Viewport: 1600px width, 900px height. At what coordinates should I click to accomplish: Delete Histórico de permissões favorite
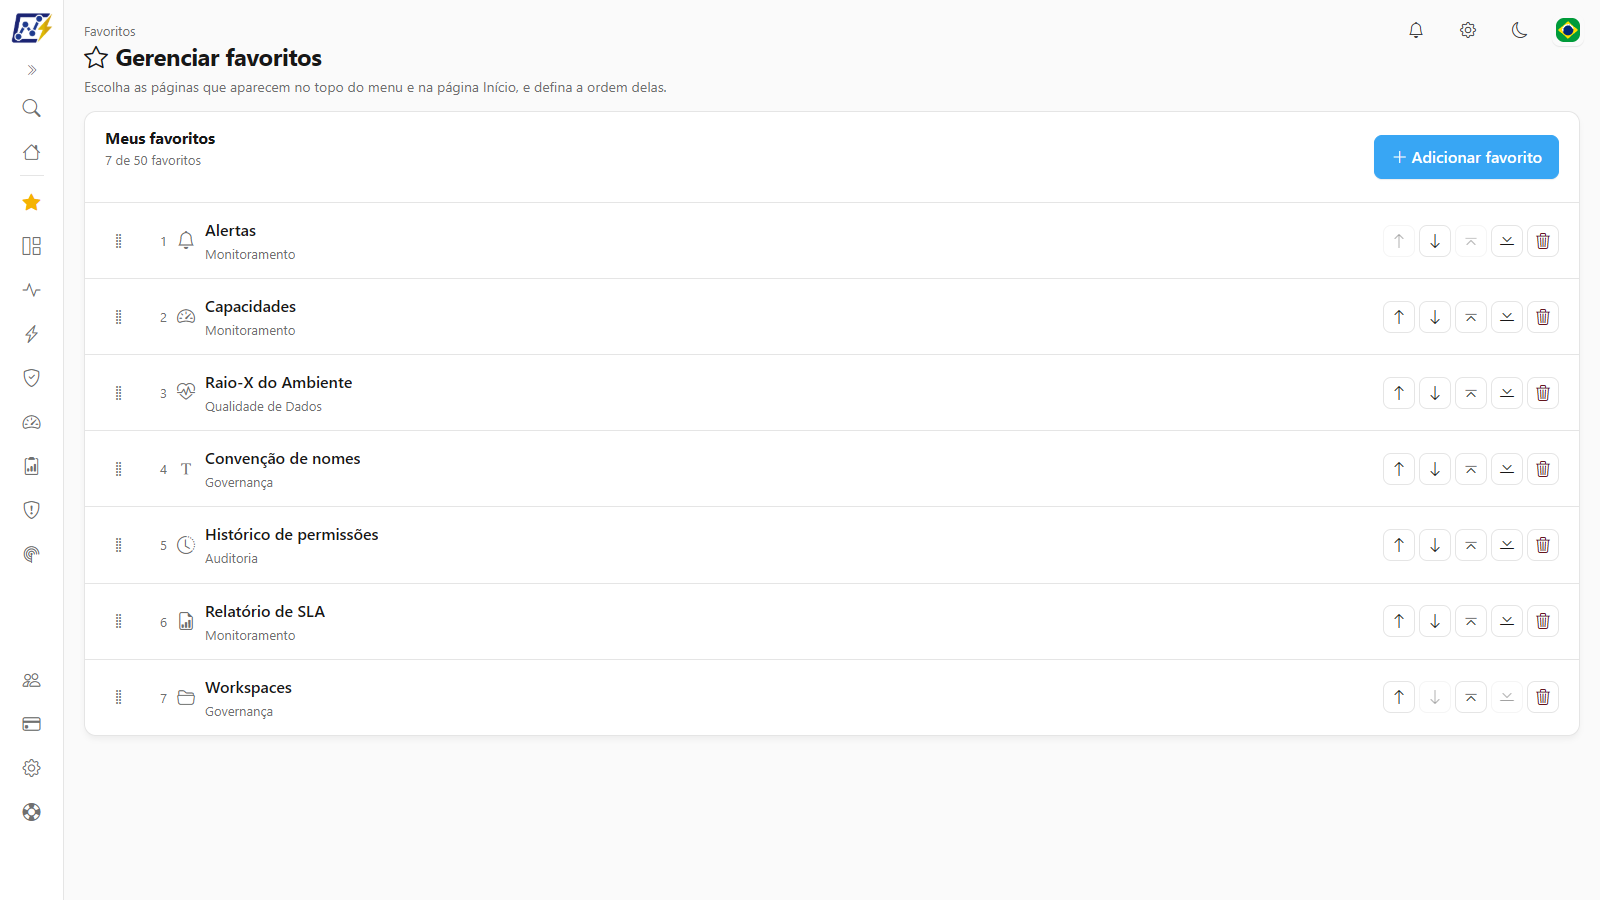point(1543,545)
